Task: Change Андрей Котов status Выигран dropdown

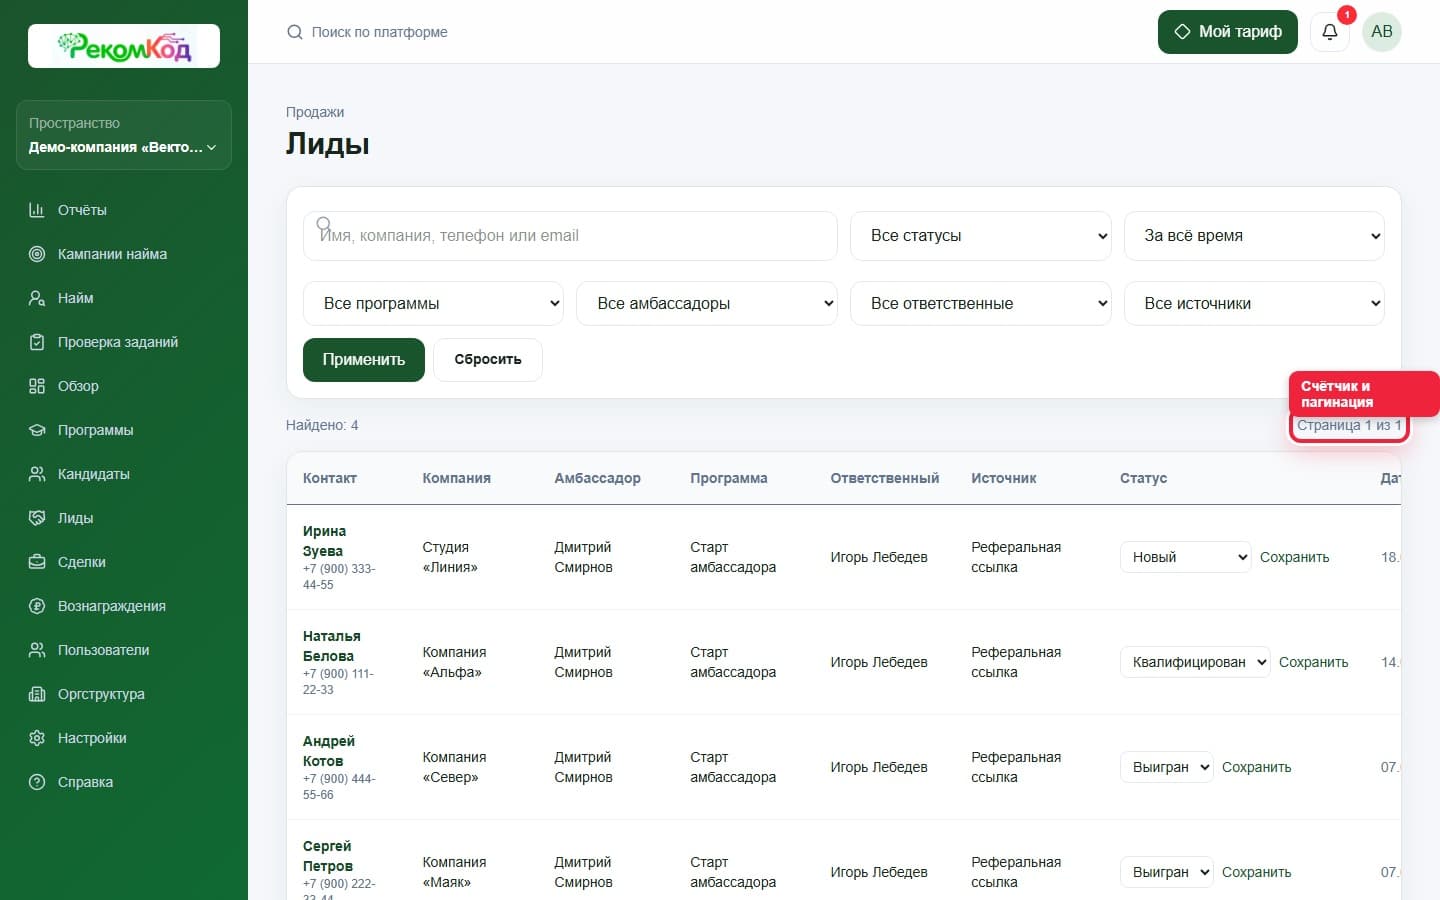Action: tap(1167, 767)
